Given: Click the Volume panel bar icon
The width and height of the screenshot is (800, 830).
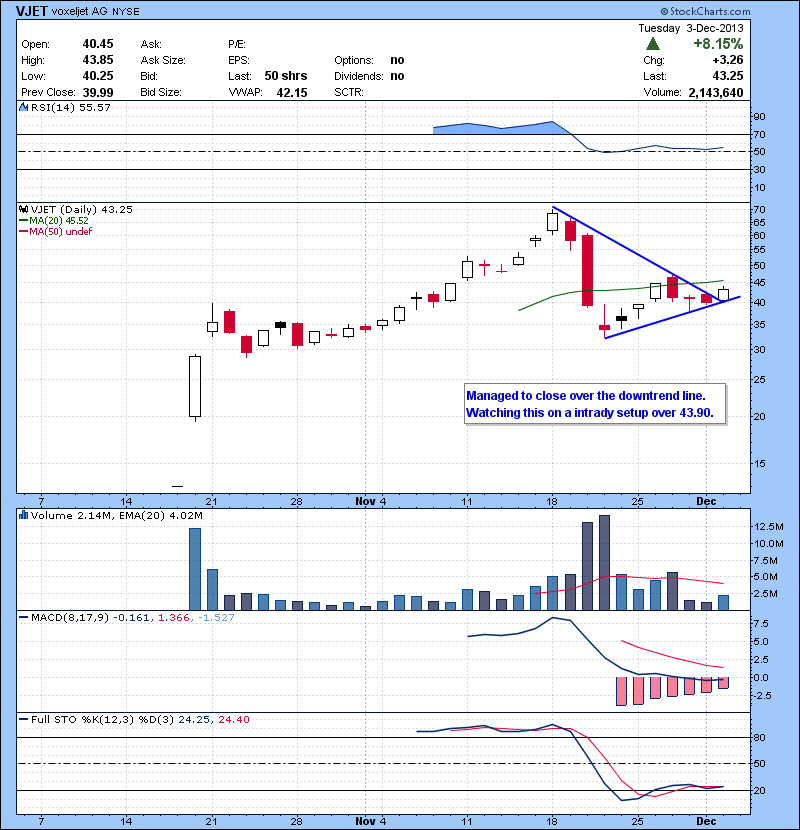Looking at the screenshot, I should click(24, 515).
